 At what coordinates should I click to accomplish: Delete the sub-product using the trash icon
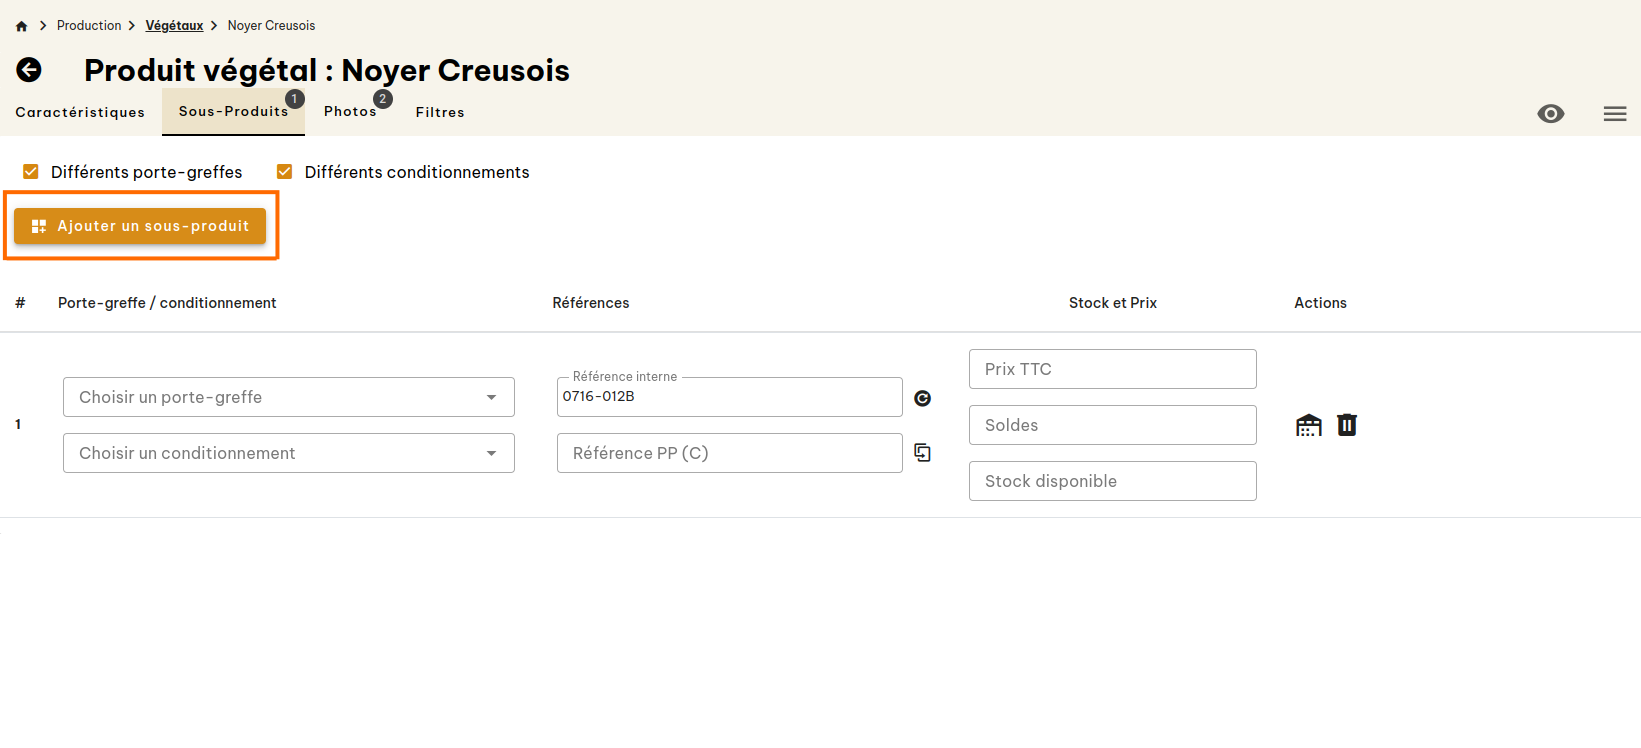tap(1347, 424)
